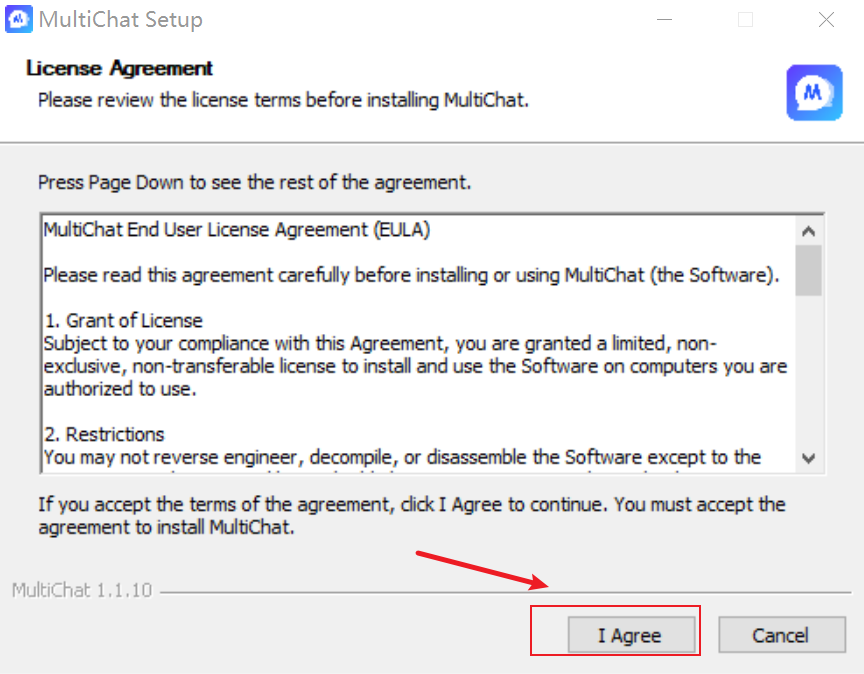Minimize the MultiChat Setup window

click(665, 20)
